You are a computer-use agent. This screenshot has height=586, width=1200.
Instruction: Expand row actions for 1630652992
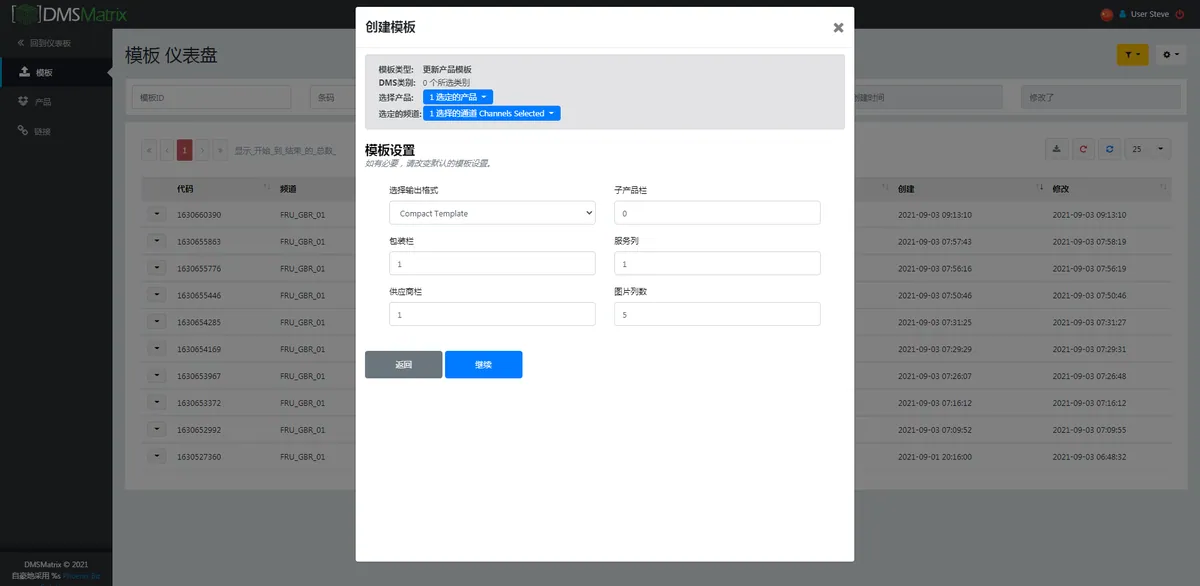click(157, 429)
